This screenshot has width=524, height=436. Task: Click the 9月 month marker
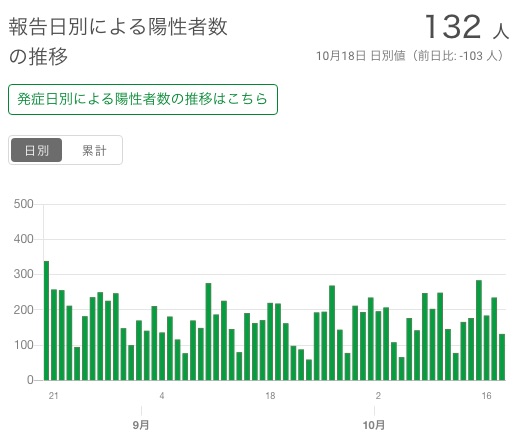[x=141, y=425]
